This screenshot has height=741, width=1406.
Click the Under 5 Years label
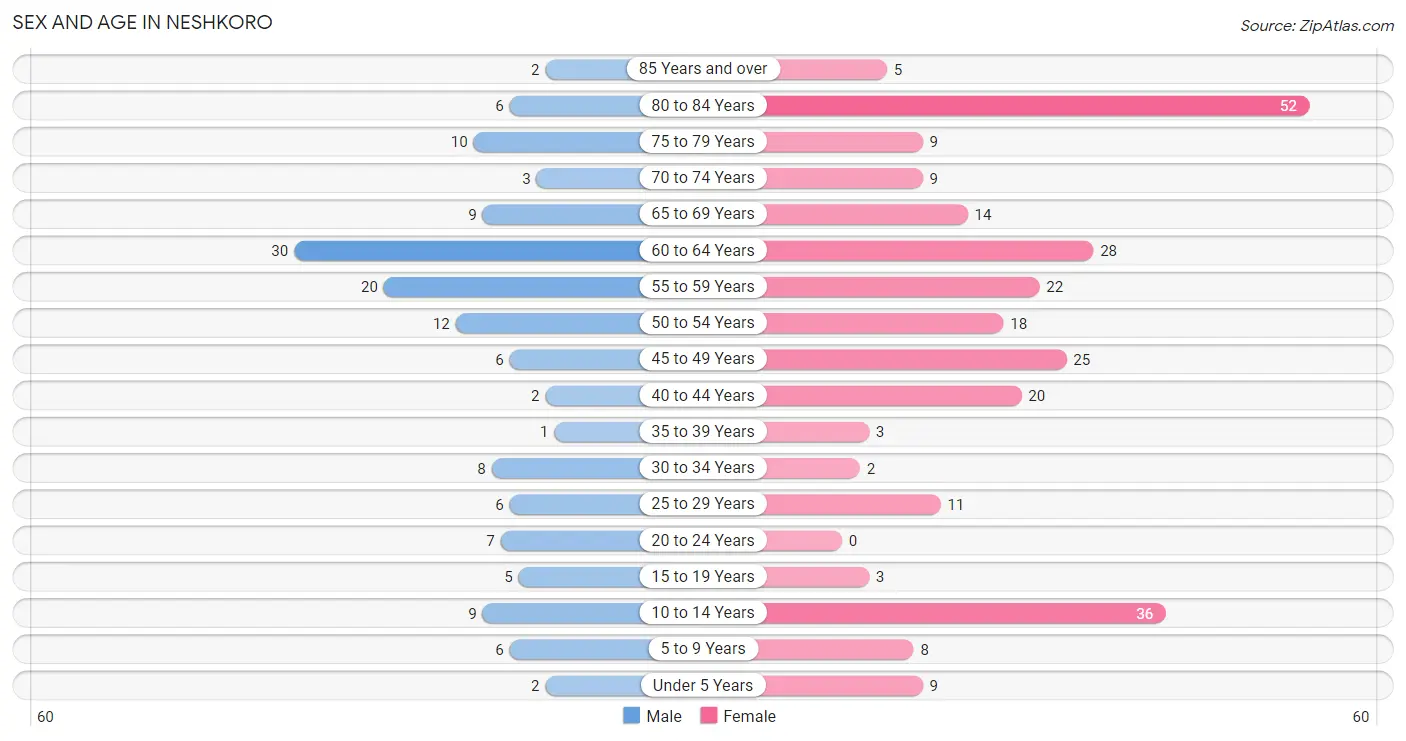(x=703, y=685)
